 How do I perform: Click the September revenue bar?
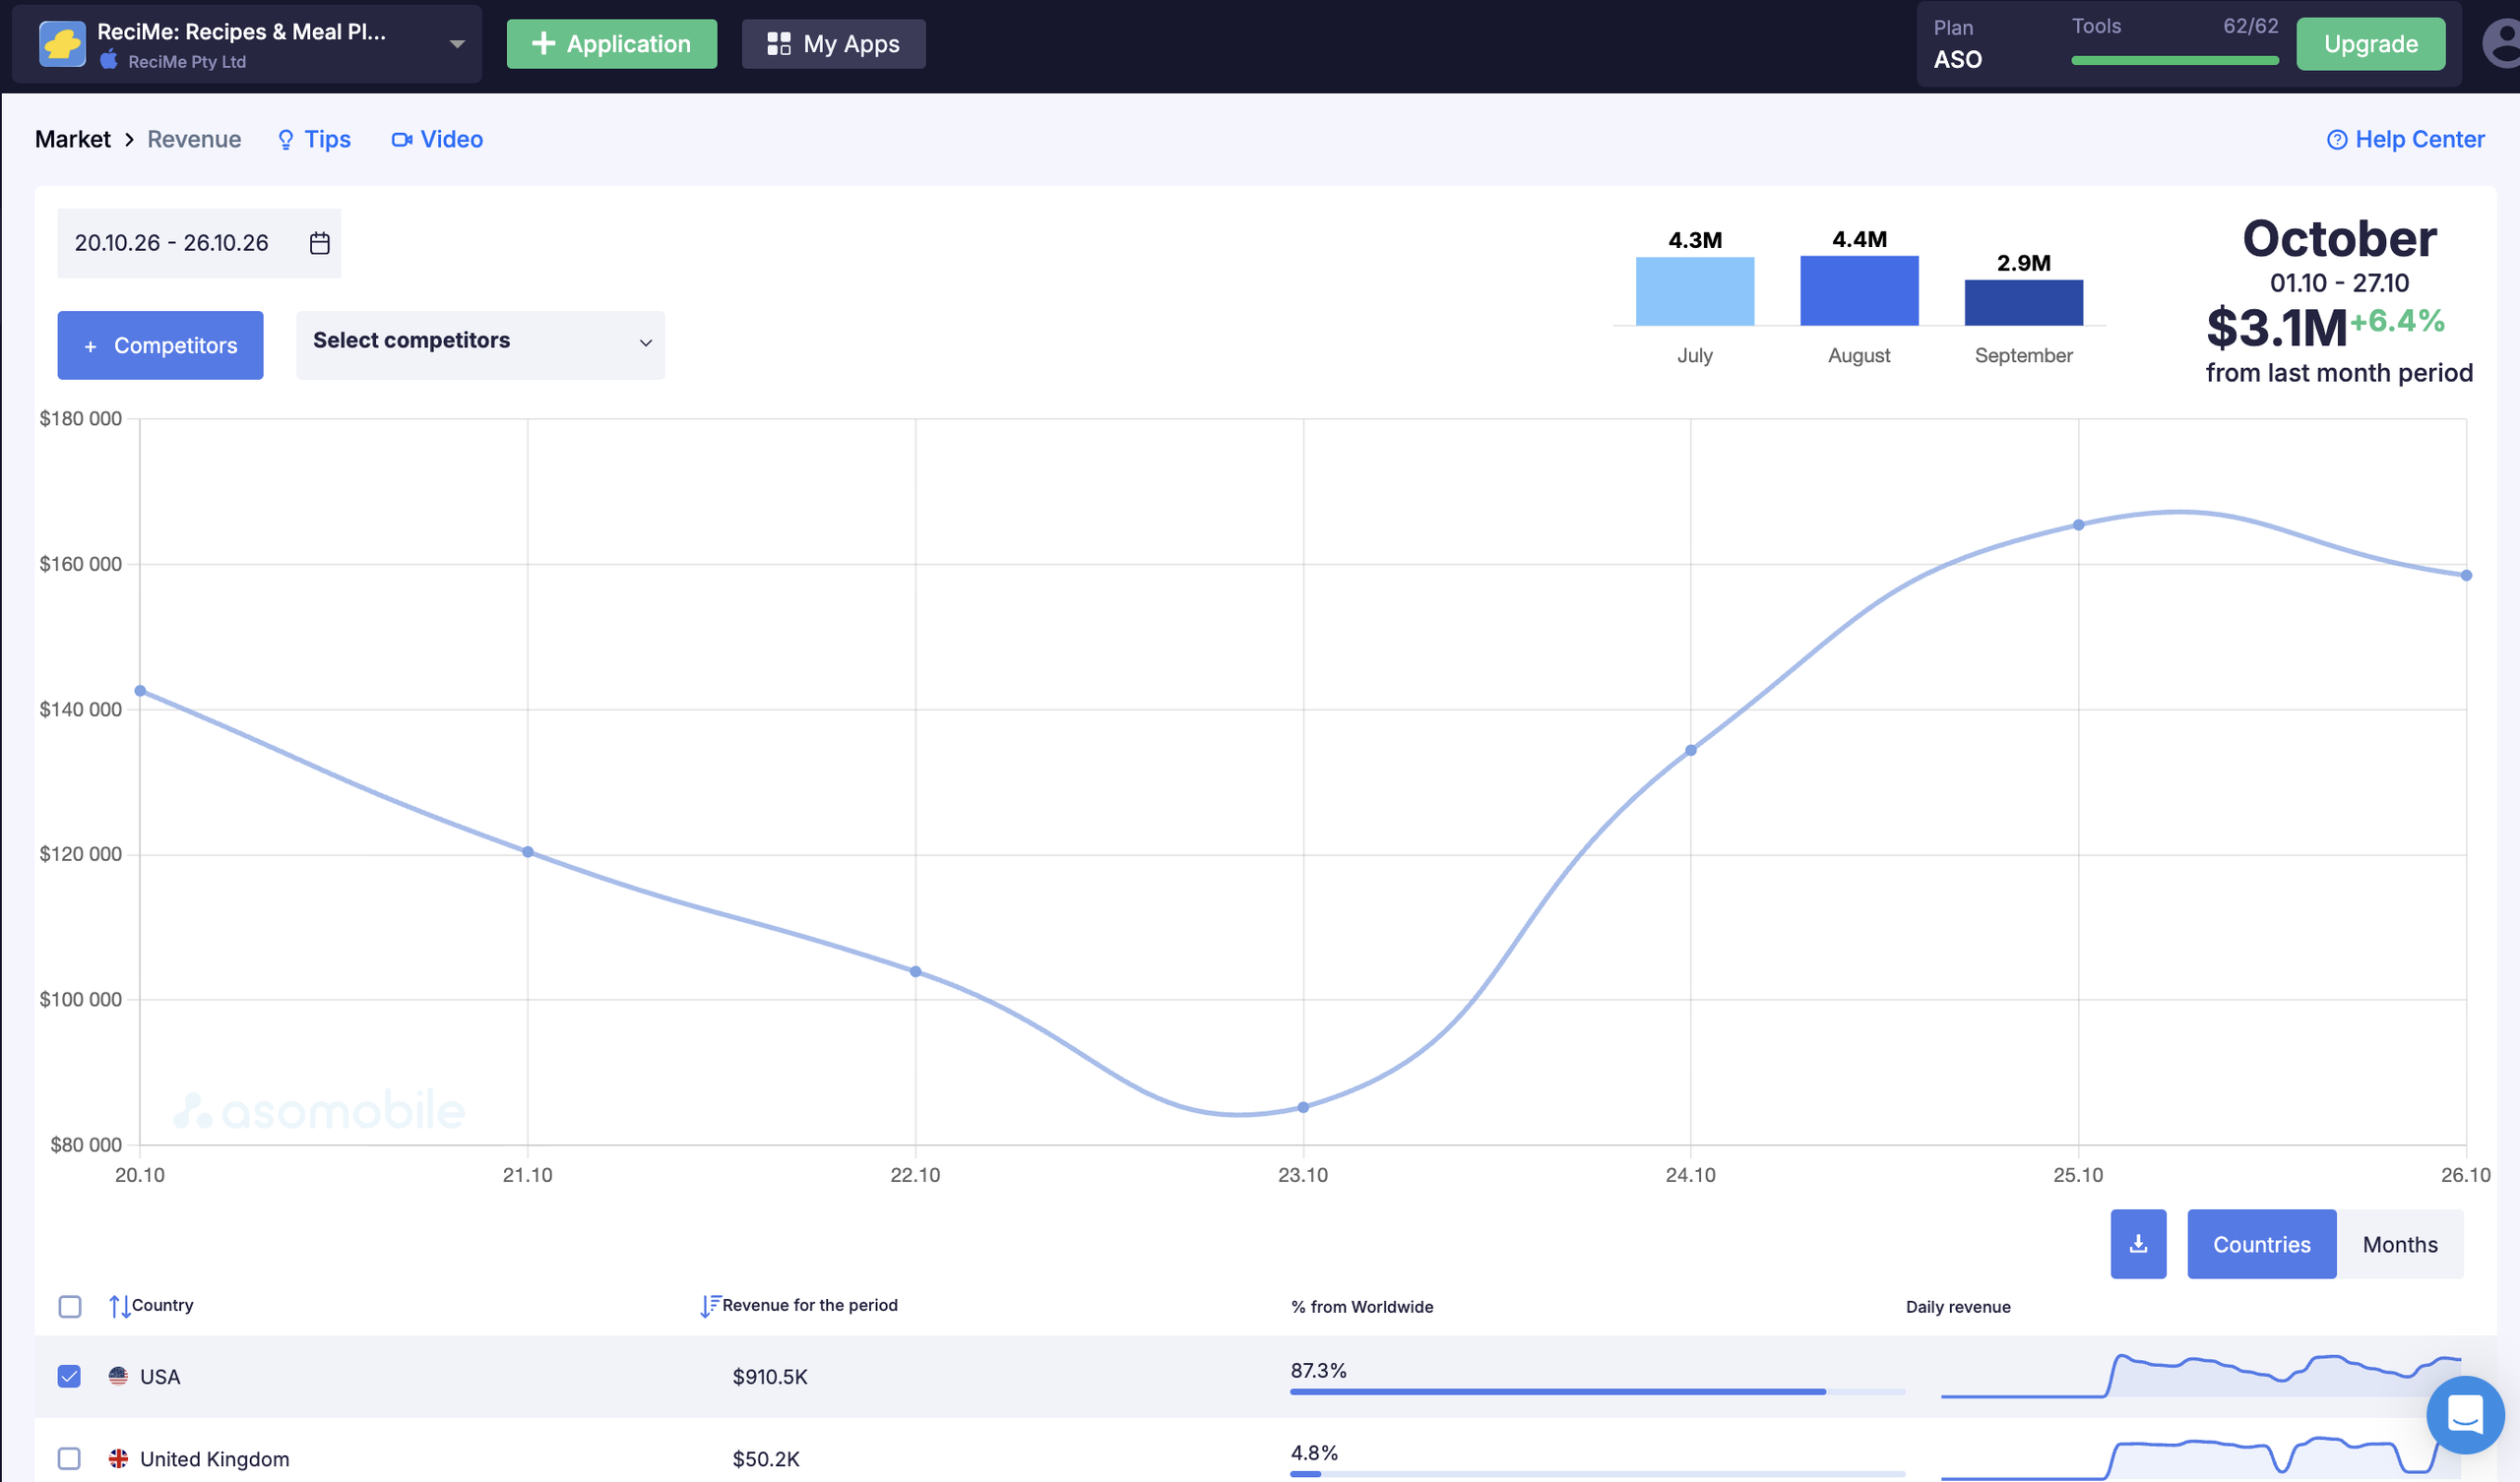tap(2023, 302)
